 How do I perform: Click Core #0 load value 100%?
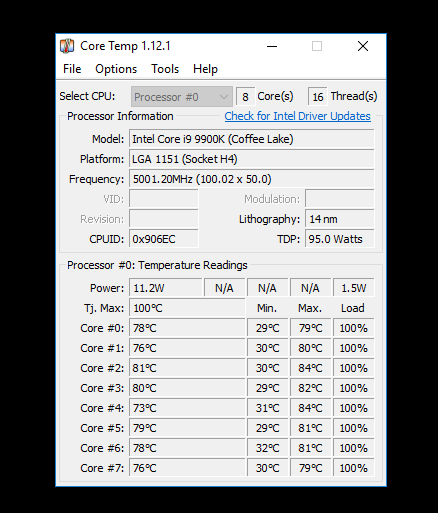click(x=354, y=328)
